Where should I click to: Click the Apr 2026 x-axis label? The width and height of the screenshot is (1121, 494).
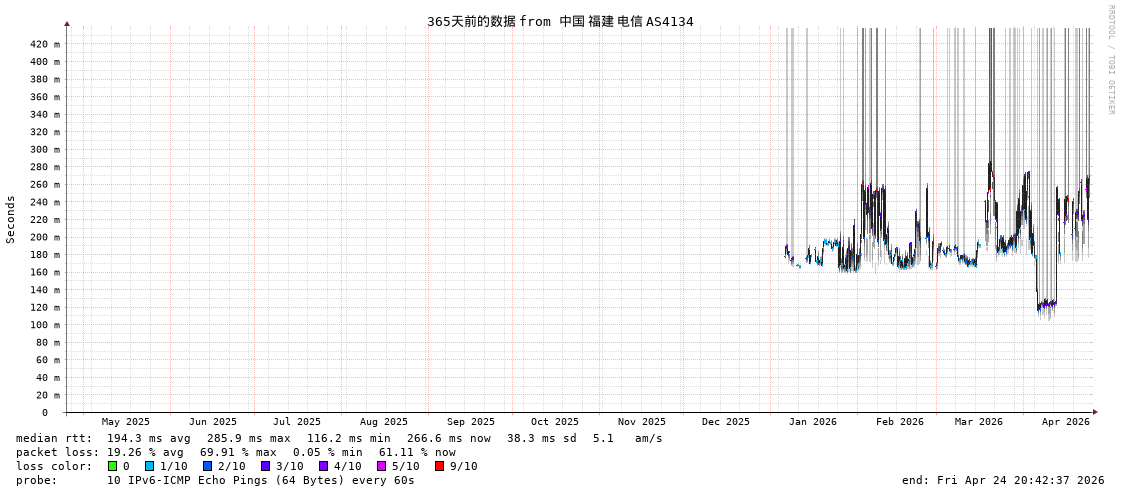[x=1065, y=422]
